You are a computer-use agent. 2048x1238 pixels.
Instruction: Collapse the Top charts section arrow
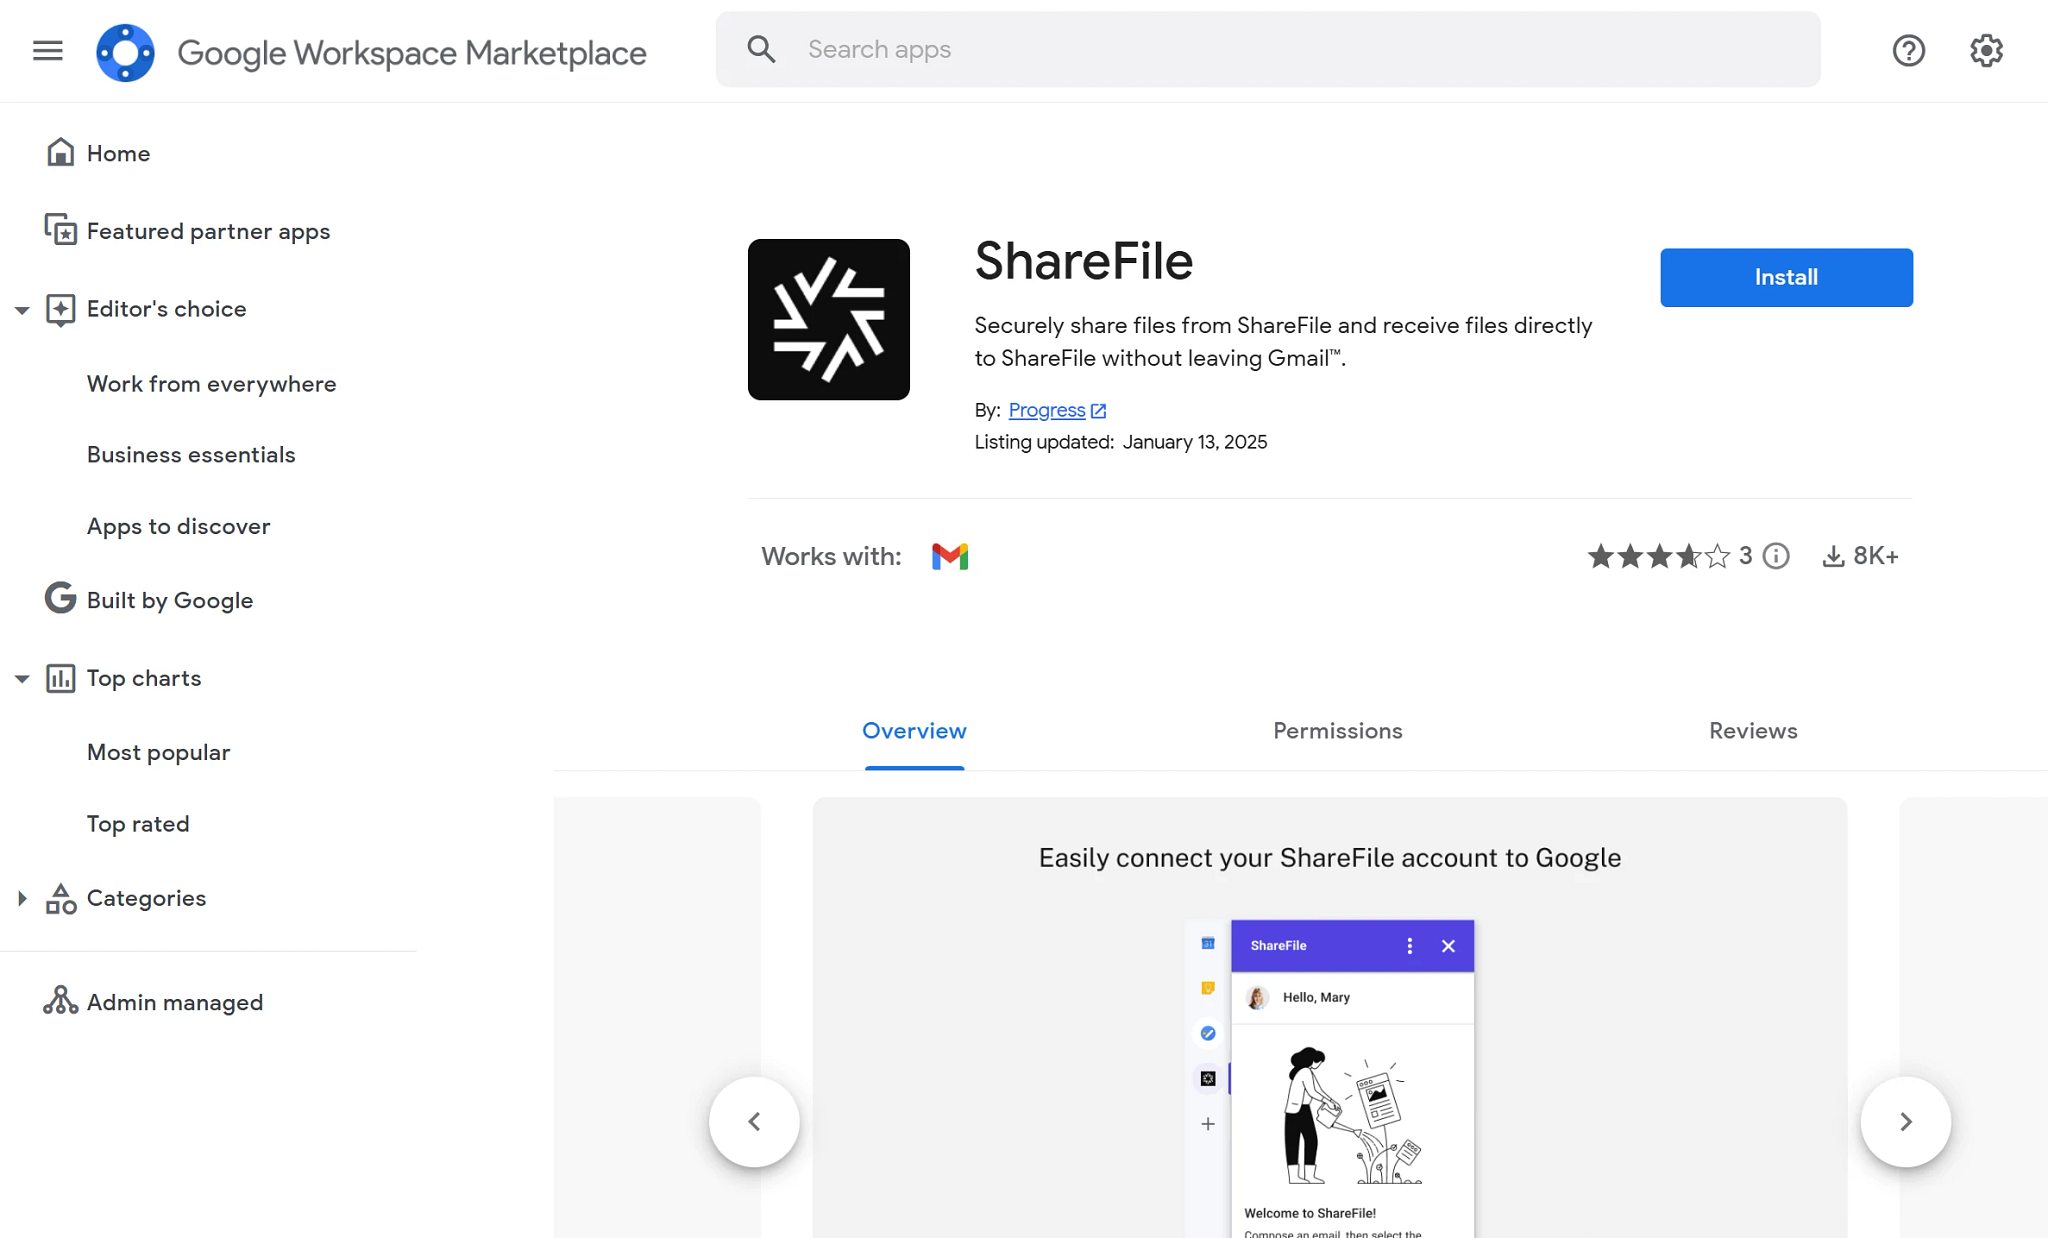click(22, 679)
